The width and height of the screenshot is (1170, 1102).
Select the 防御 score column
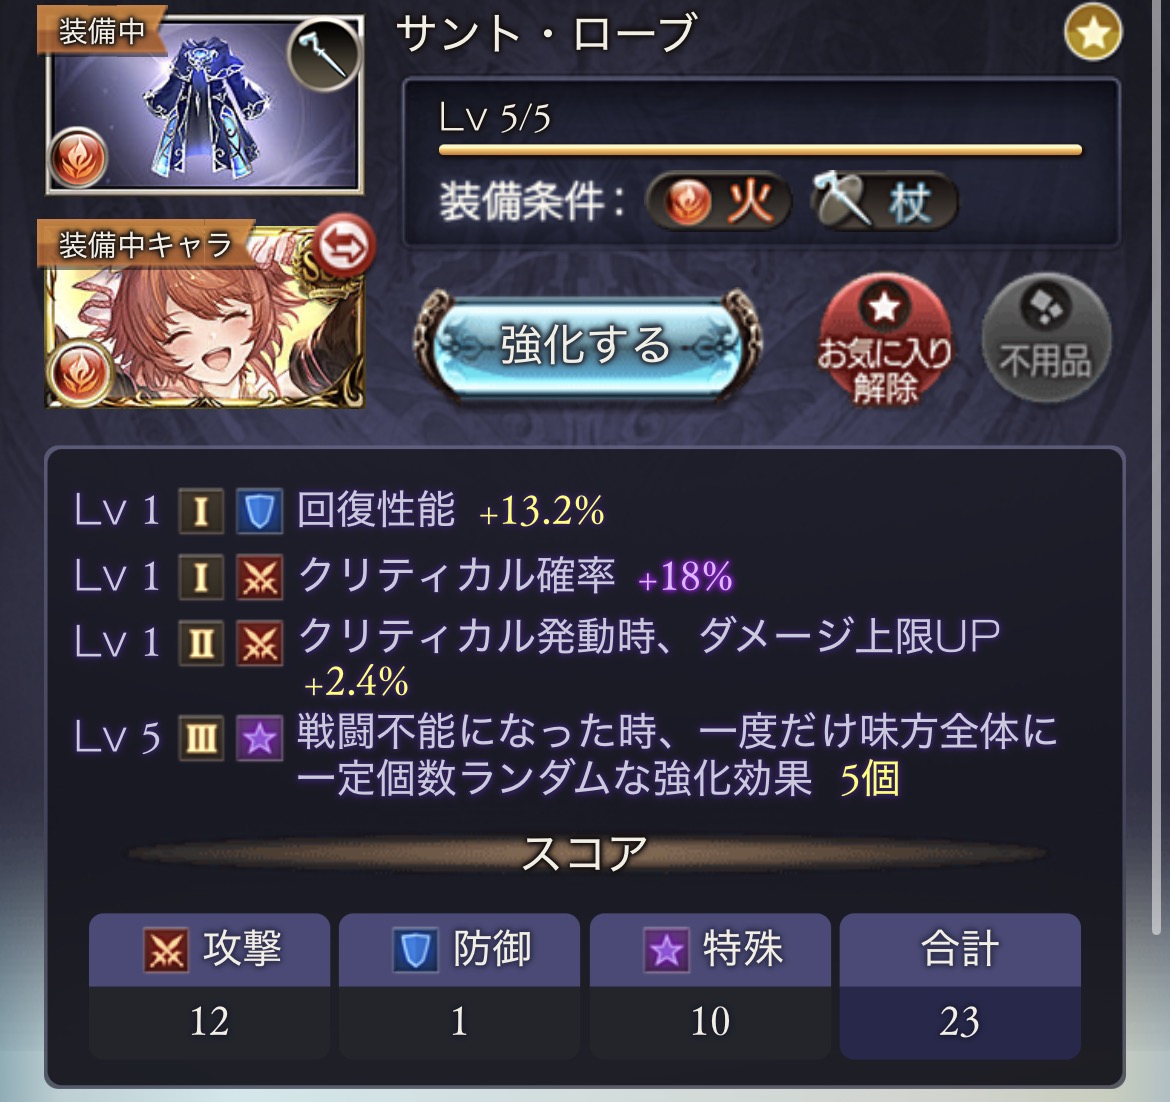(x=460, y=986)
